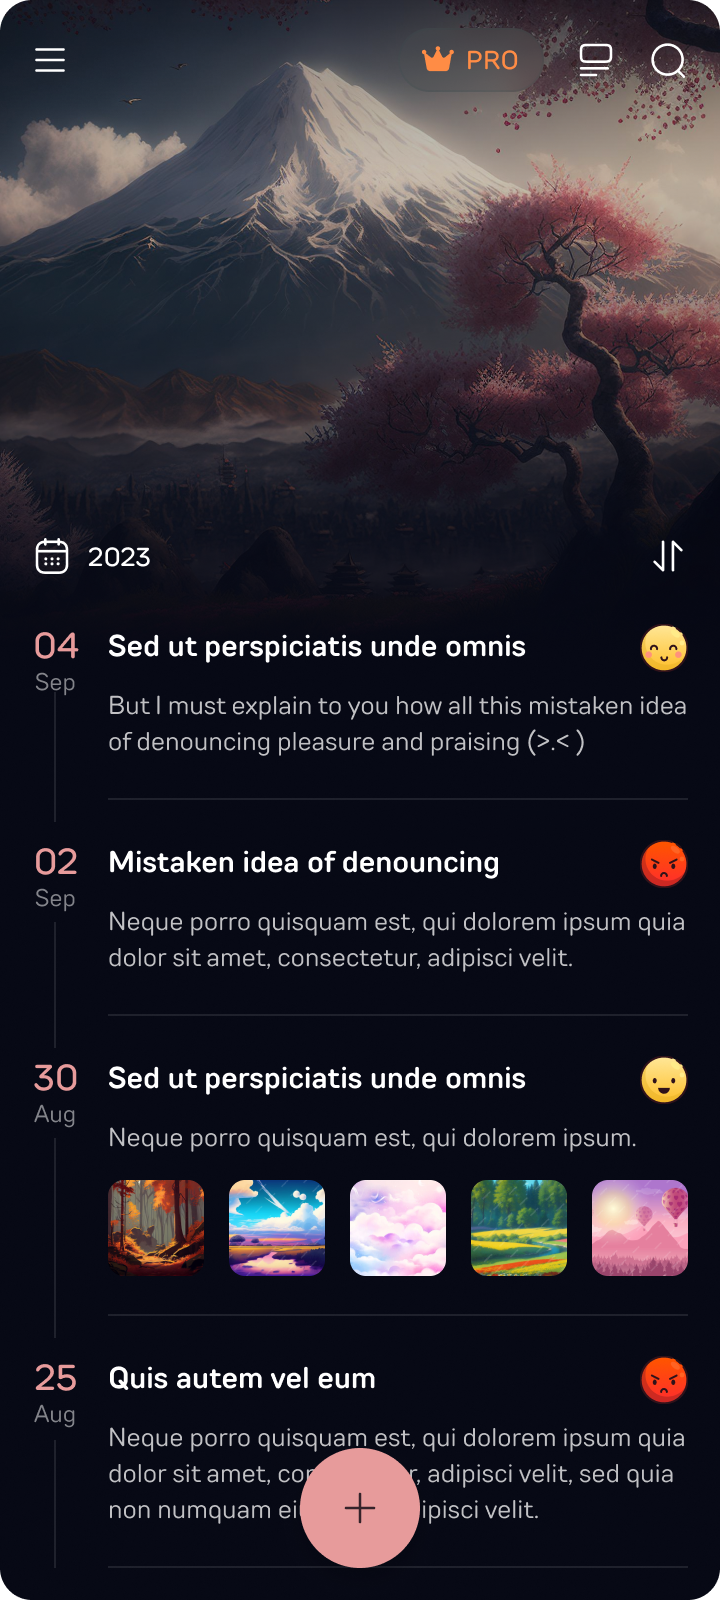
Task: Change sort order with the arrows icon
Action: 666,557
